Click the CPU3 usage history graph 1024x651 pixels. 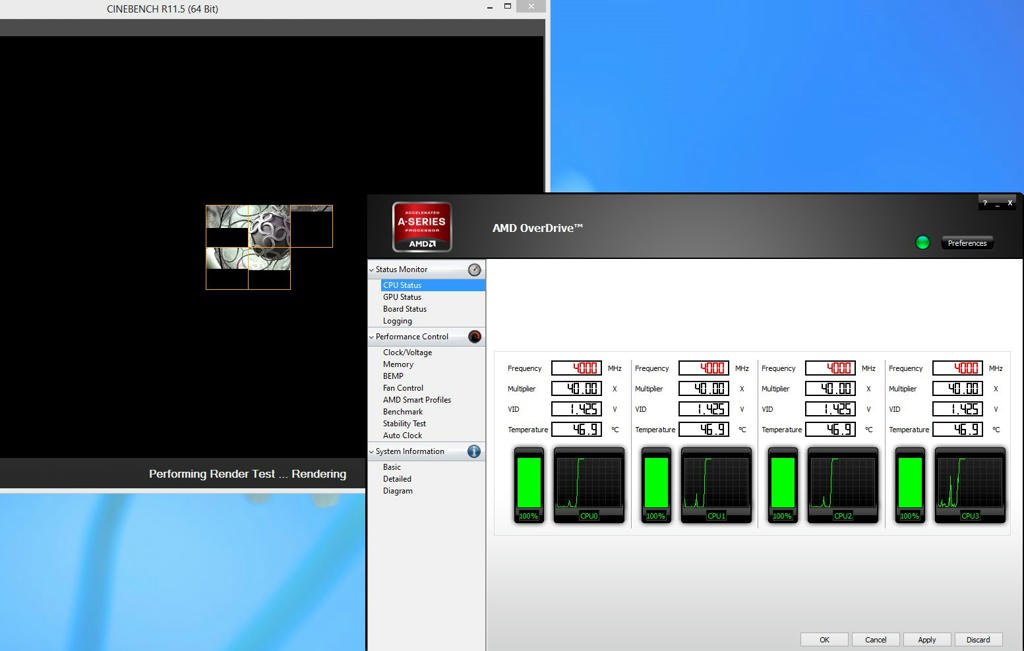click(x=970, y=484)
